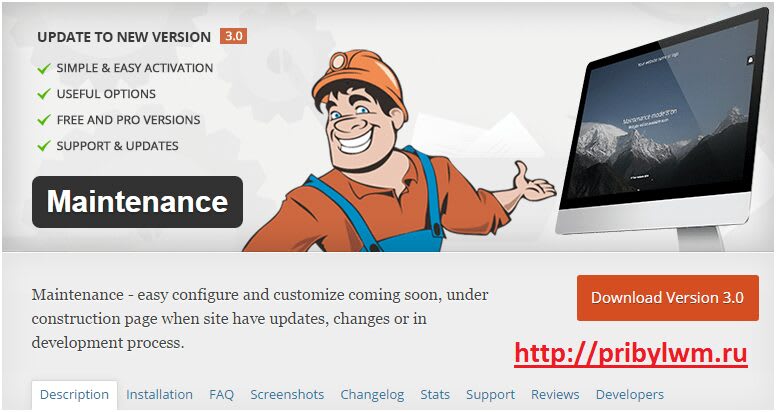Image resolution: width=777 pixels, height=412 pixels.
Task: Click the checkmark beside Free and Pro Versions
Action: (44, 120)
